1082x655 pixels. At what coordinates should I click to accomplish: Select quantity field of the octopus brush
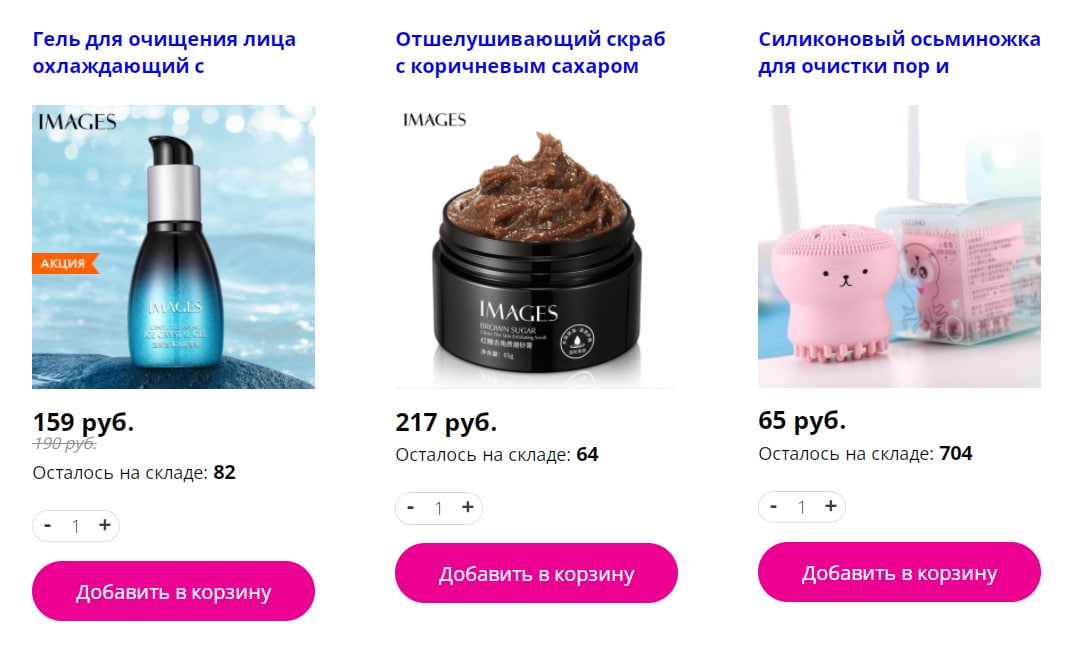(802, 507)
